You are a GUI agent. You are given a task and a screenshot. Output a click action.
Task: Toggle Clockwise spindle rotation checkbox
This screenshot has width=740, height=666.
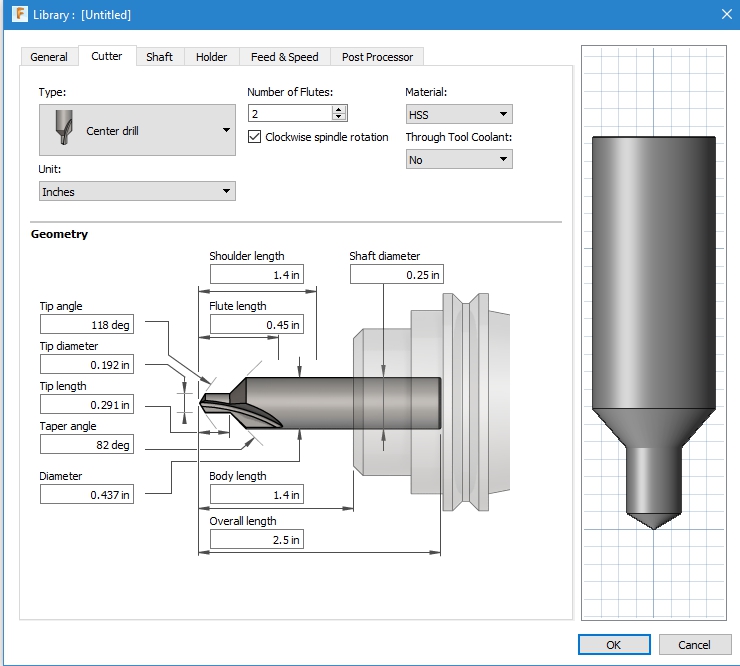255,137
